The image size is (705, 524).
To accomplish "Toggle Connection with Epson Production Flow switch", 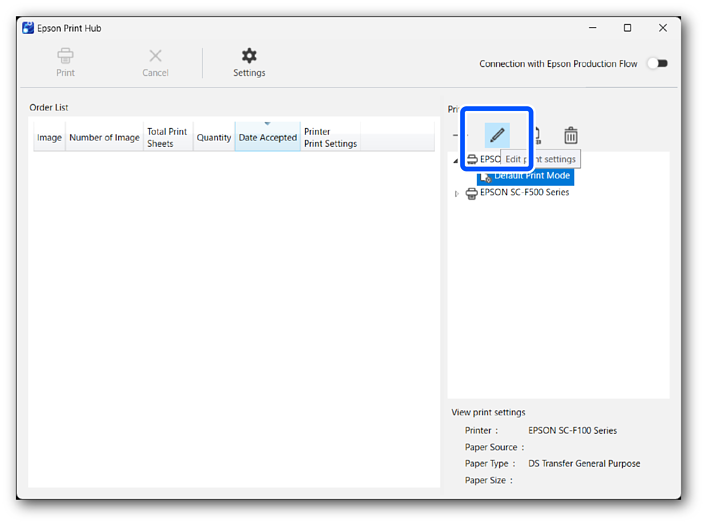I will point(657,64).
